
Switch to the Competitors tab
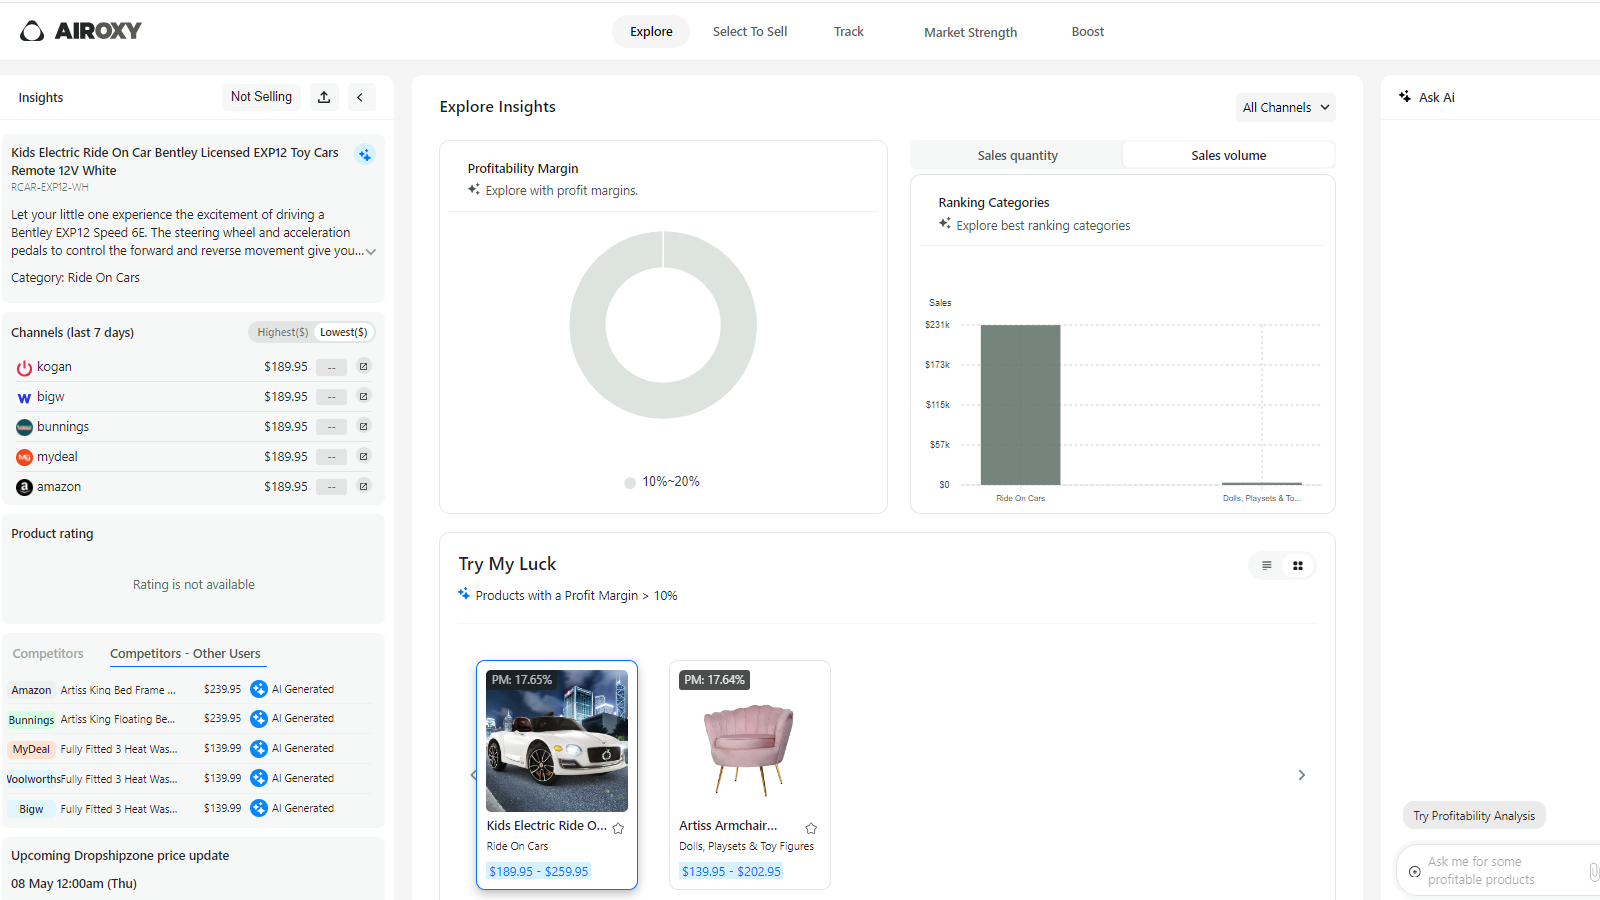tap(48, 654)
